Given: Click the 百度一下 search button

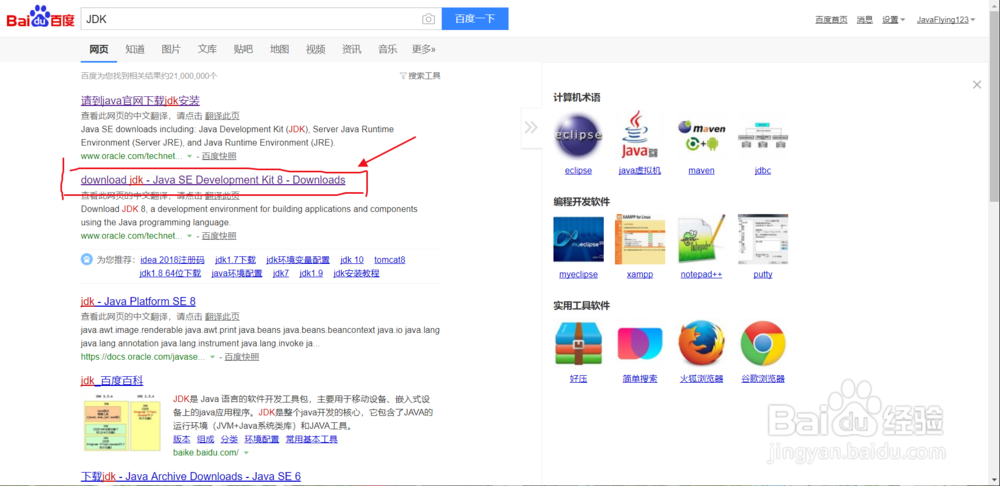Looking at the screenshot, I should [x=475, y=18].
